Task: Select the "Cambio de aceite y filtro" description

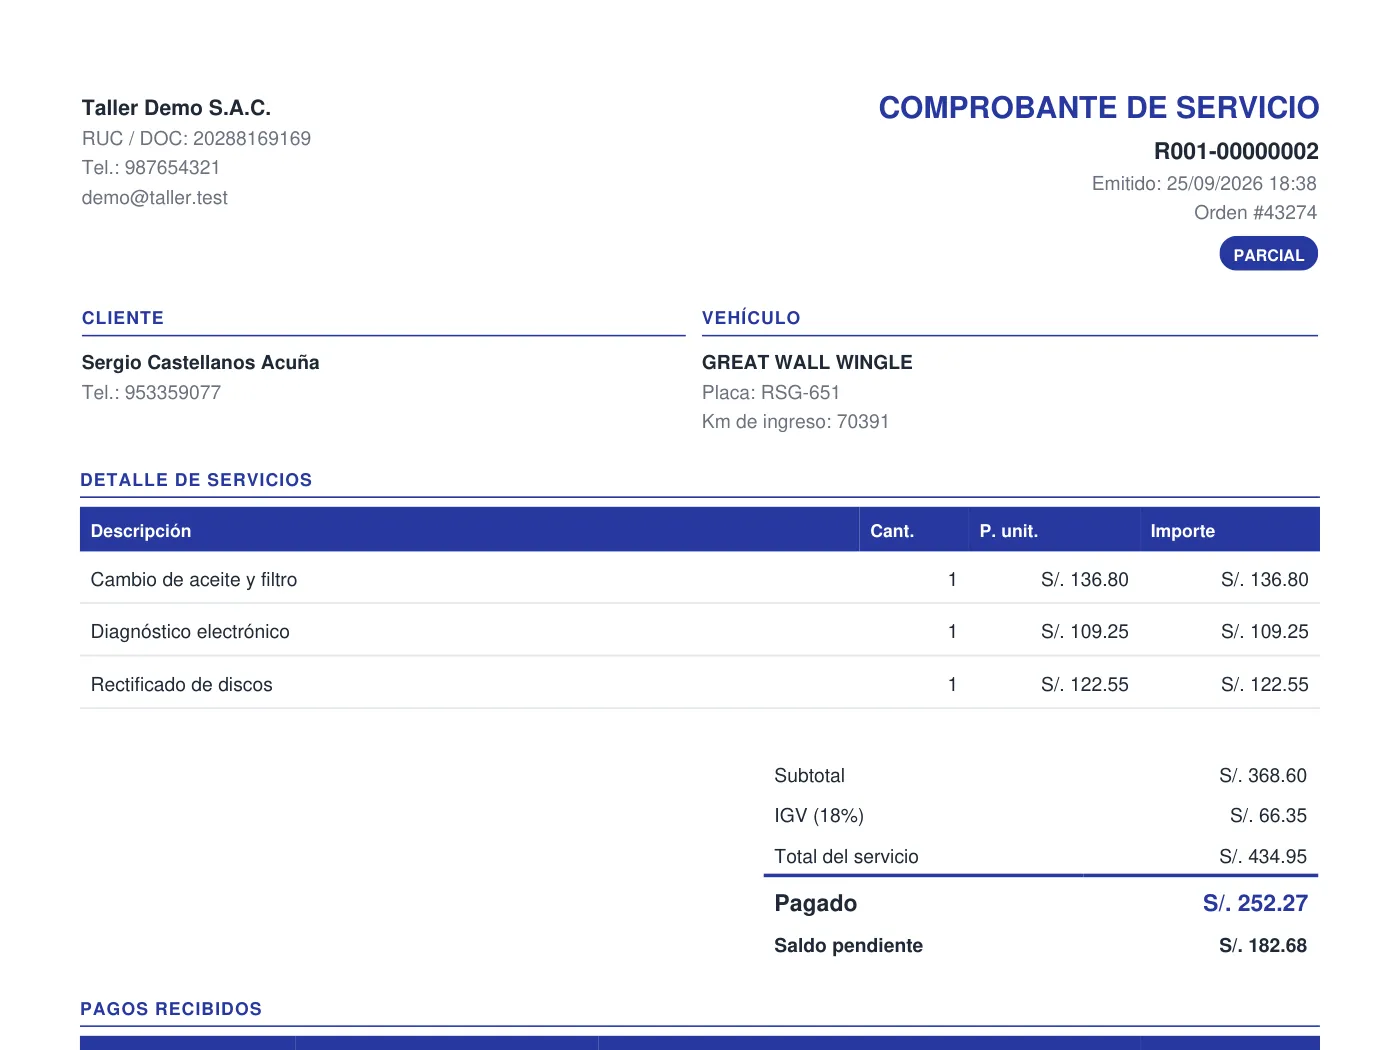Action: tap(194, 579)
